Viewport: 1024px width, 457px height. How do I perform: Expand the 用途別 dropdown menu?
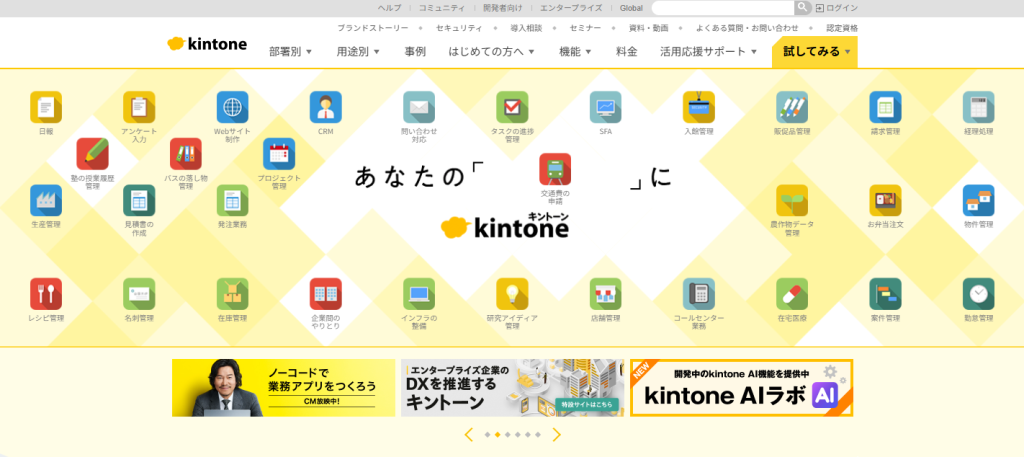pos(359,52)
